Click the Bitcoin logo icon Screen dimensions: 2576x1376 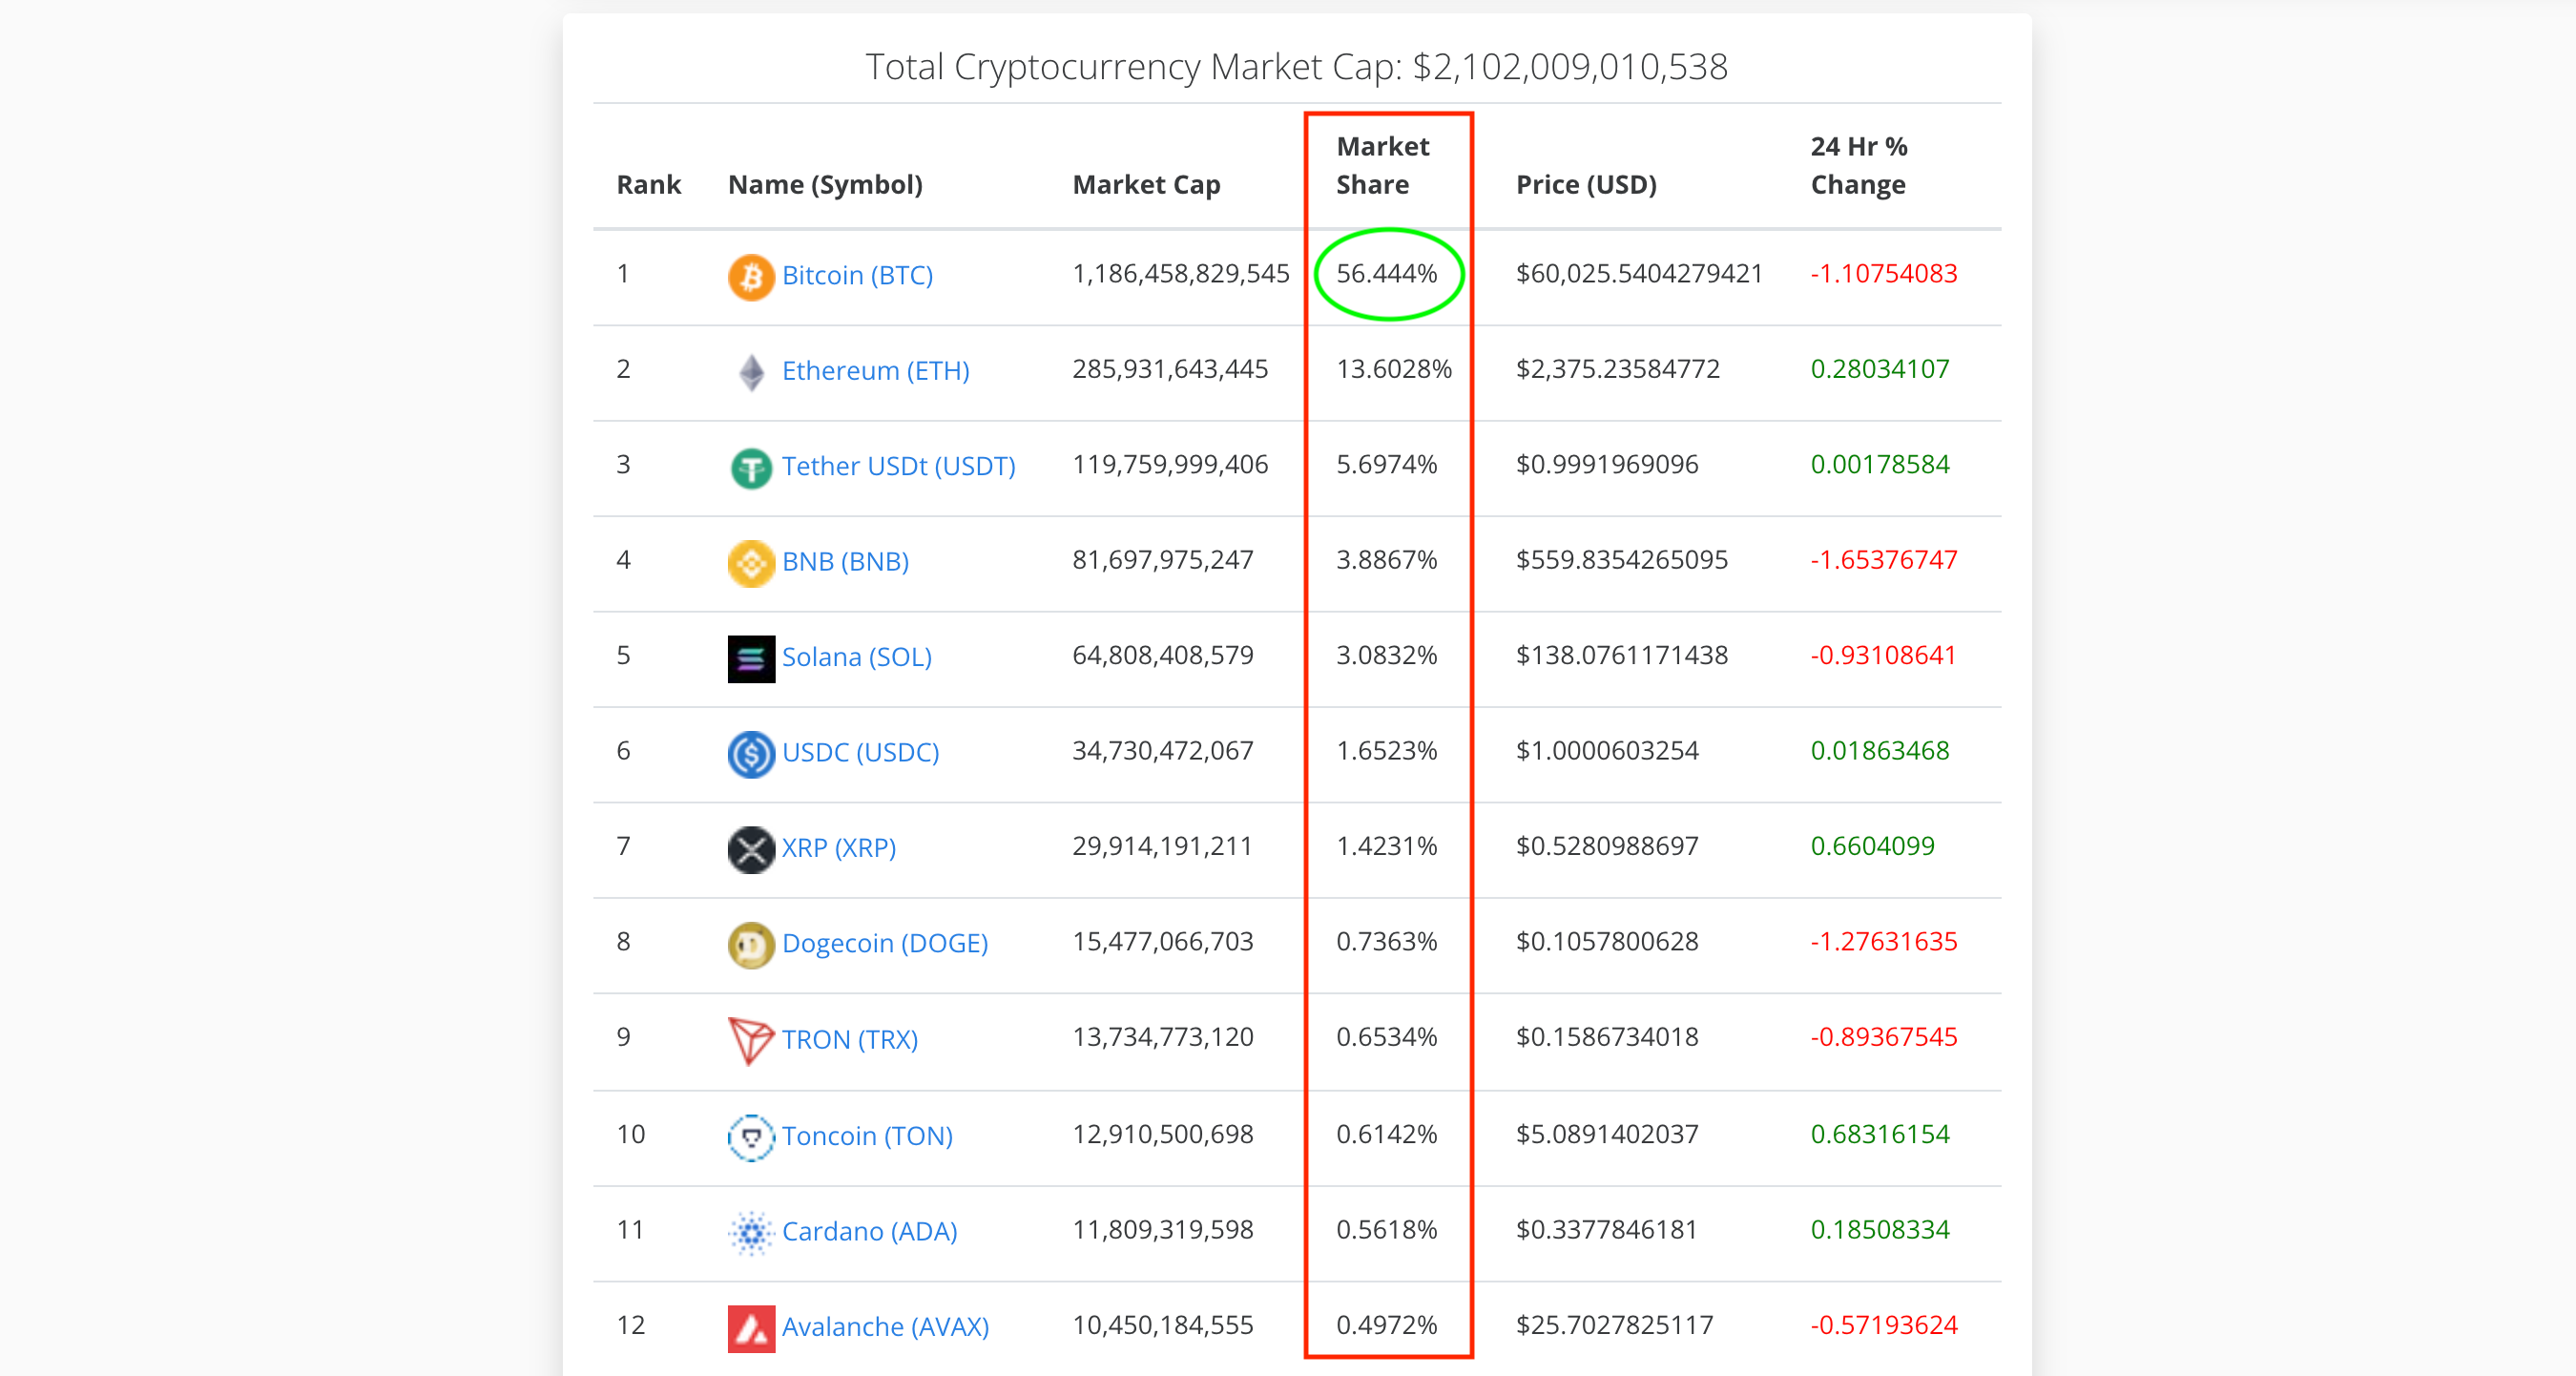point(751,276)
